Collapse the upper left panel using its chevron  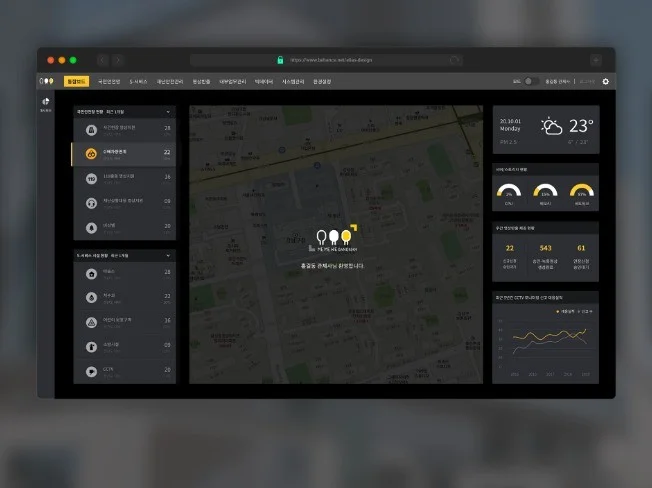click(x=167, y=111)
